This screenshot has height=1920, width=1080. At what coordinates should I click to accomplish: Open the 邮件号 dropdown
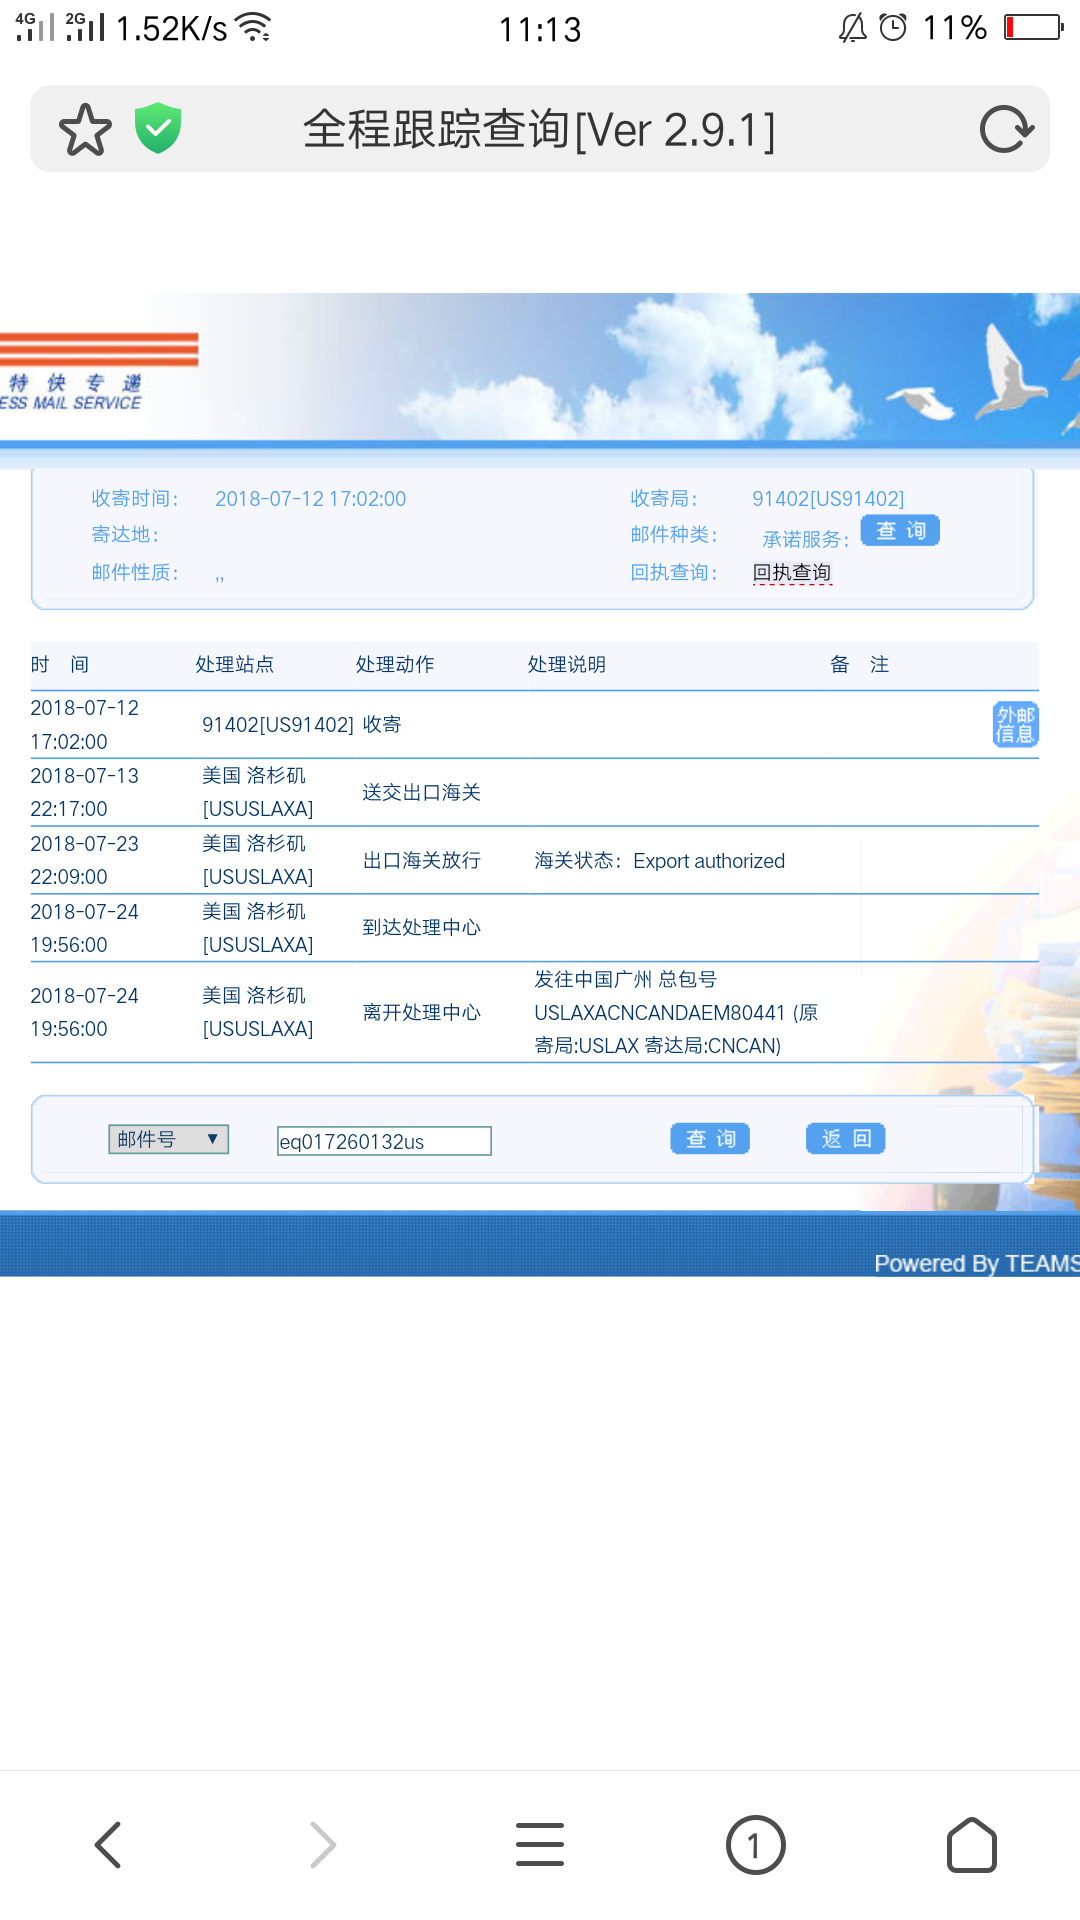(x=169, y=1139)
